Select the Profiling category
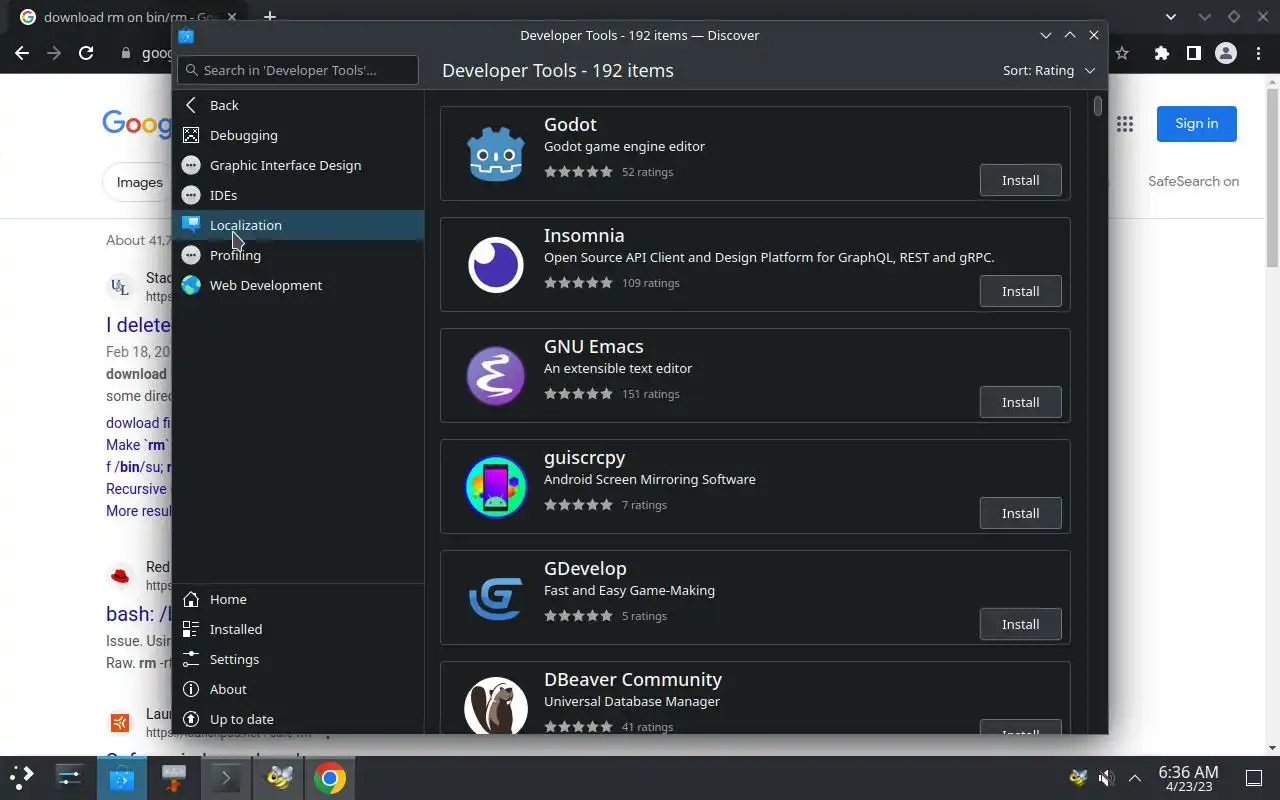 [x=298, y=255]
